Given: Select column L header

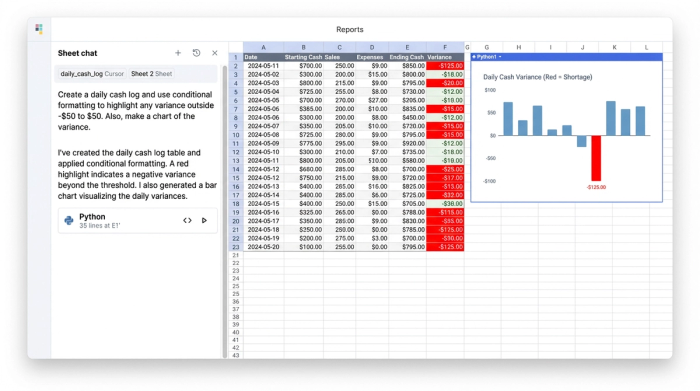Looking at the screenshot, I should [646, 47].
